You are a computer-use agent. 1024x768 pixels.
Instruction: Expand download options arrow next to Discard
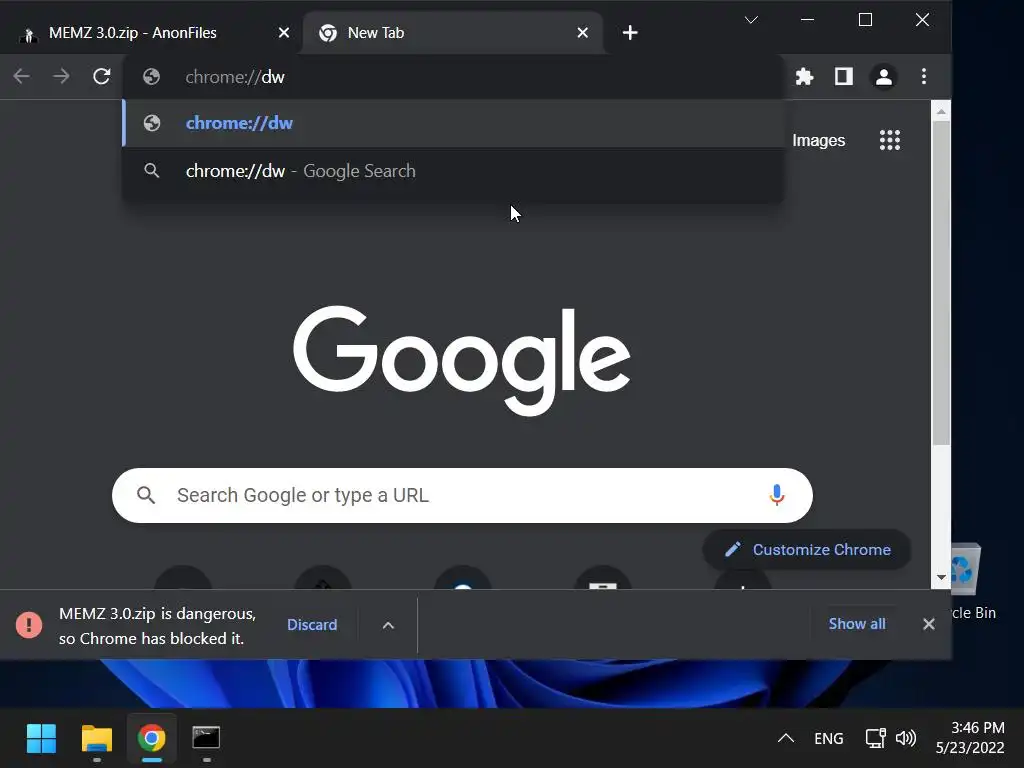(x=388, y=625)
